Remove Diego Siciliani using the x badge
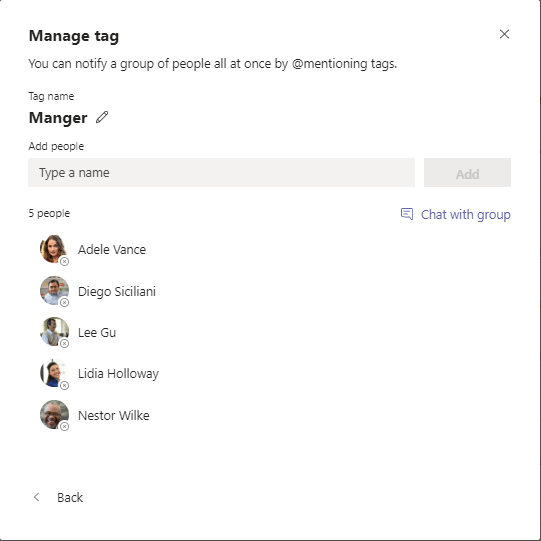 click(64, 303)
